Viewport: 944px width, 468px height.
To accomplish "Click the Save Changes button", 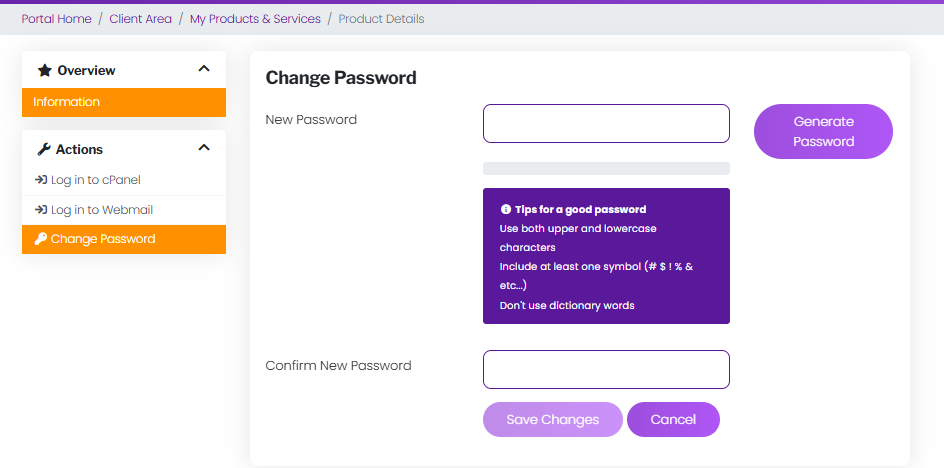I will pos(552,420).
